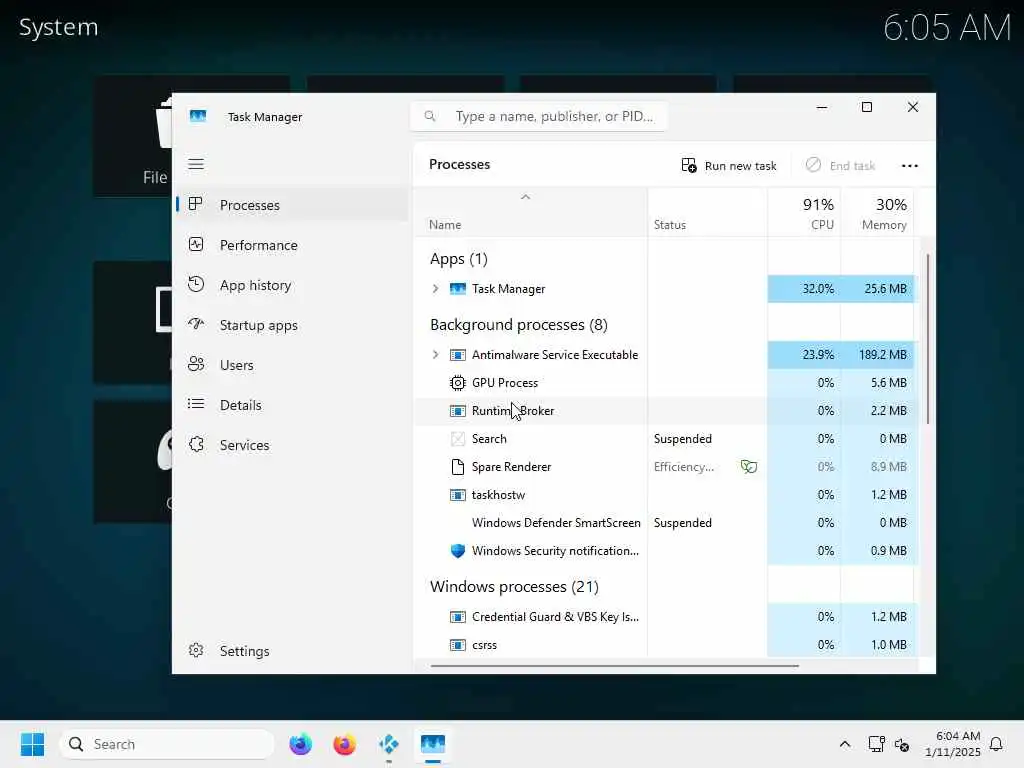Click the Apps (1) group header
The image size is (1024, 768).
[x=458, y=259]
